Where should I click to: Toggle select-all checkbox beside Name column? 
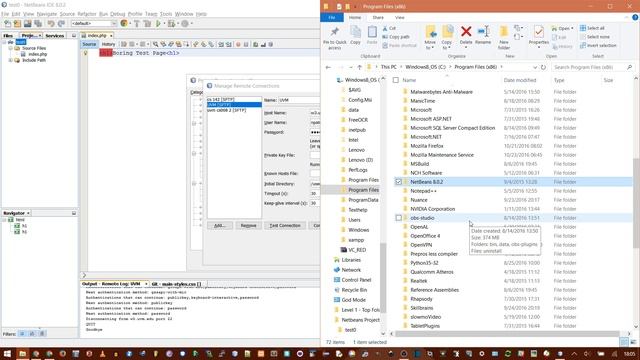[x=396, y=80]
